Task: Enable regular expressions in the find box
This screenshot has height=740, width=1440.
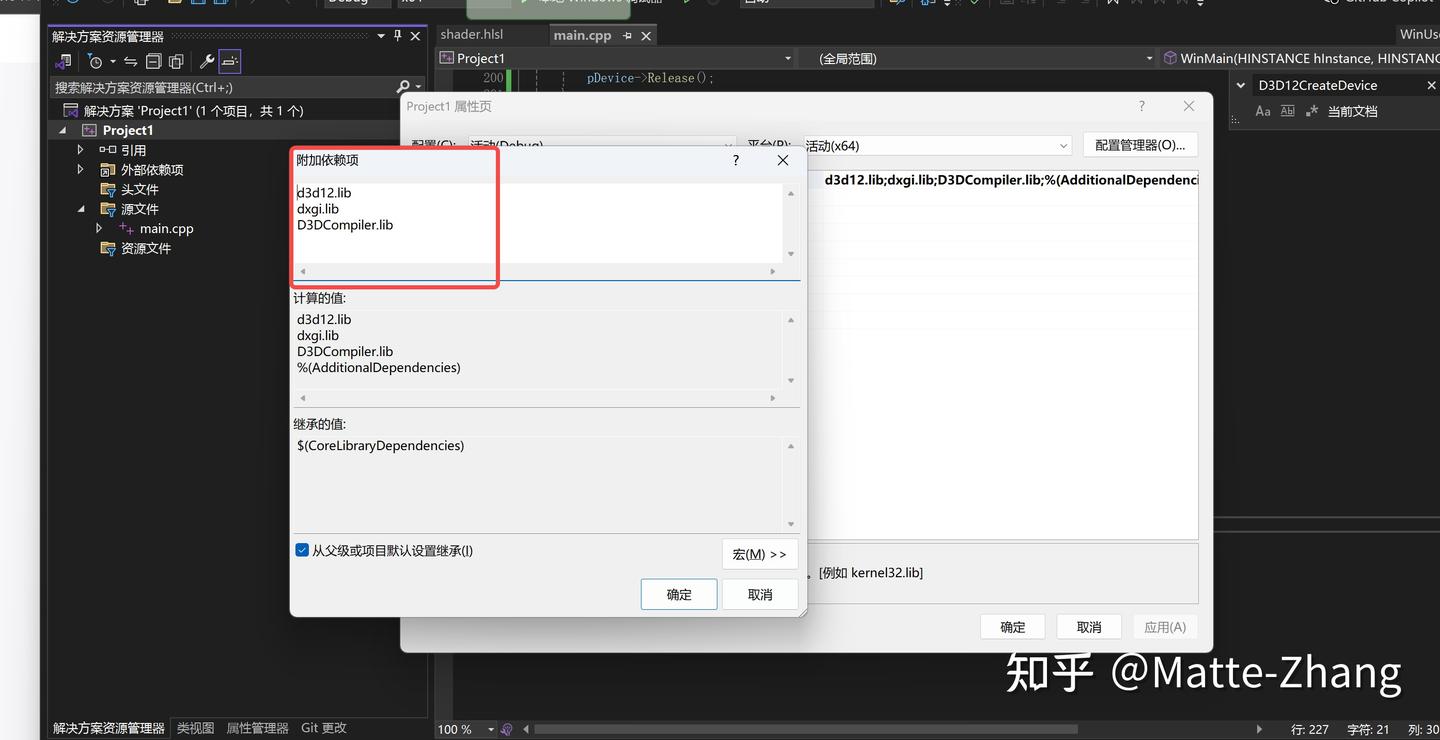Action: click(x=1312, y=111)
